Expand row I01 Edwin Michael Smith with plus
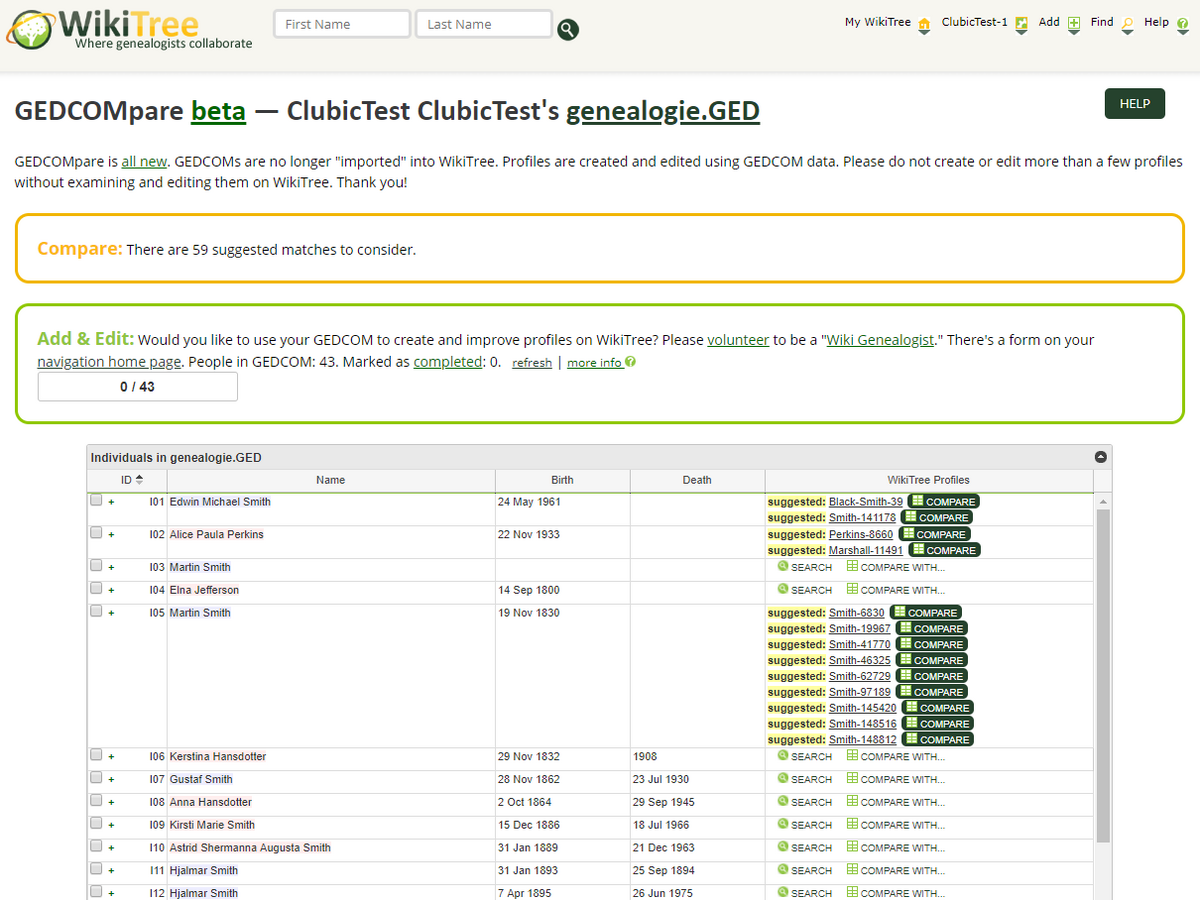Viewport: 1200px width, 900px height. 111,502
